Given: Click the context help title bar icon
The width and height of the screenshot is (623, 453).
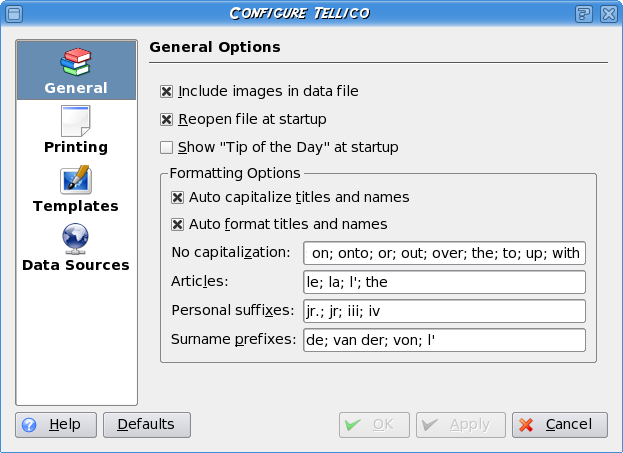Looking at the screenshot, I should (x=584, y=14).
